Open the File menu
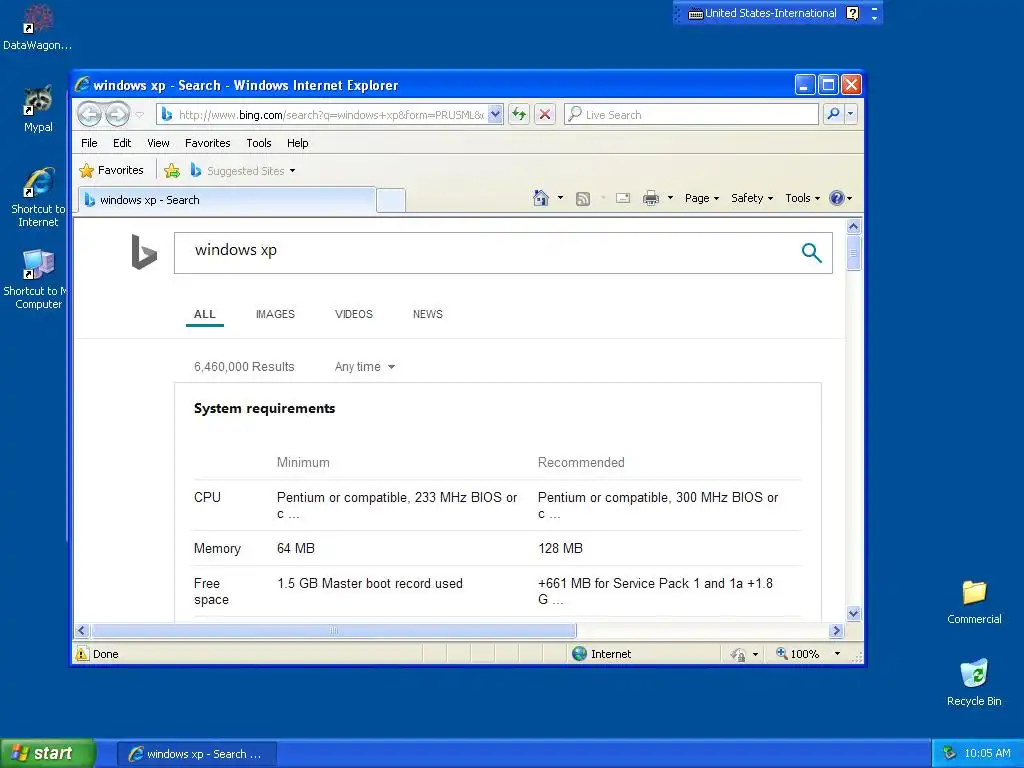Screen dimensions: 1024x768 (x=89, y=143)
